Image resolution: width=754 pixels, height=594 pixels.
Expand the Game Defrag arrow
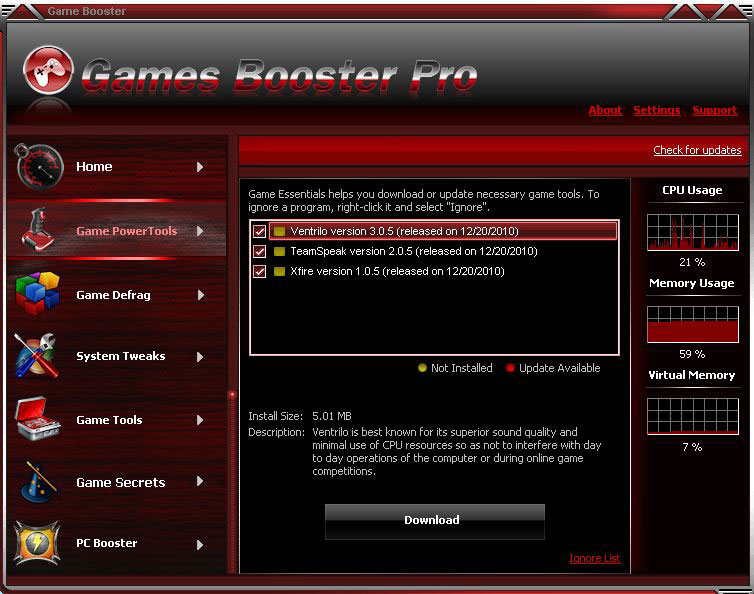[x=201, y=295]
